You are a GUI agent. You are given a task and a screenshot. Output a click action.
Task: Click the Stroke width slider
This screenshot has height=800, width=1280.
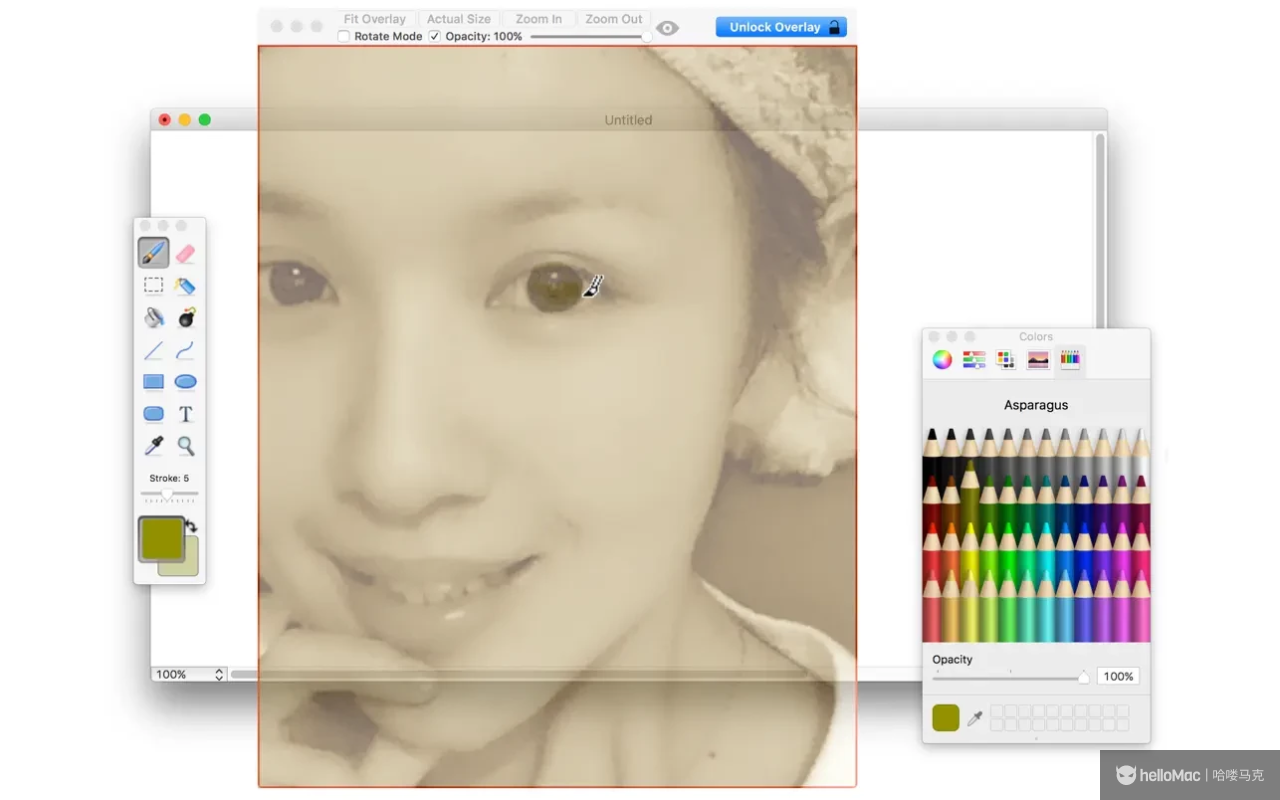169,494
